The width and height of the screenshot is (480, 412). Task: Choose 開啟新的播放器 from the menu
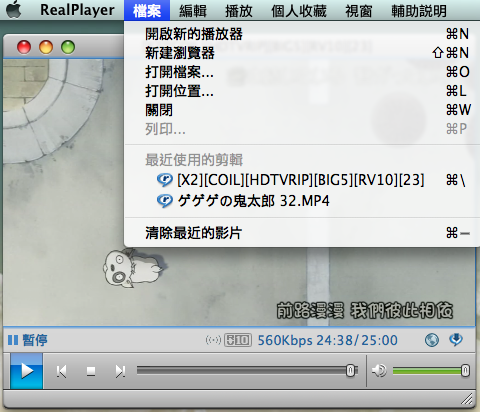302,34
